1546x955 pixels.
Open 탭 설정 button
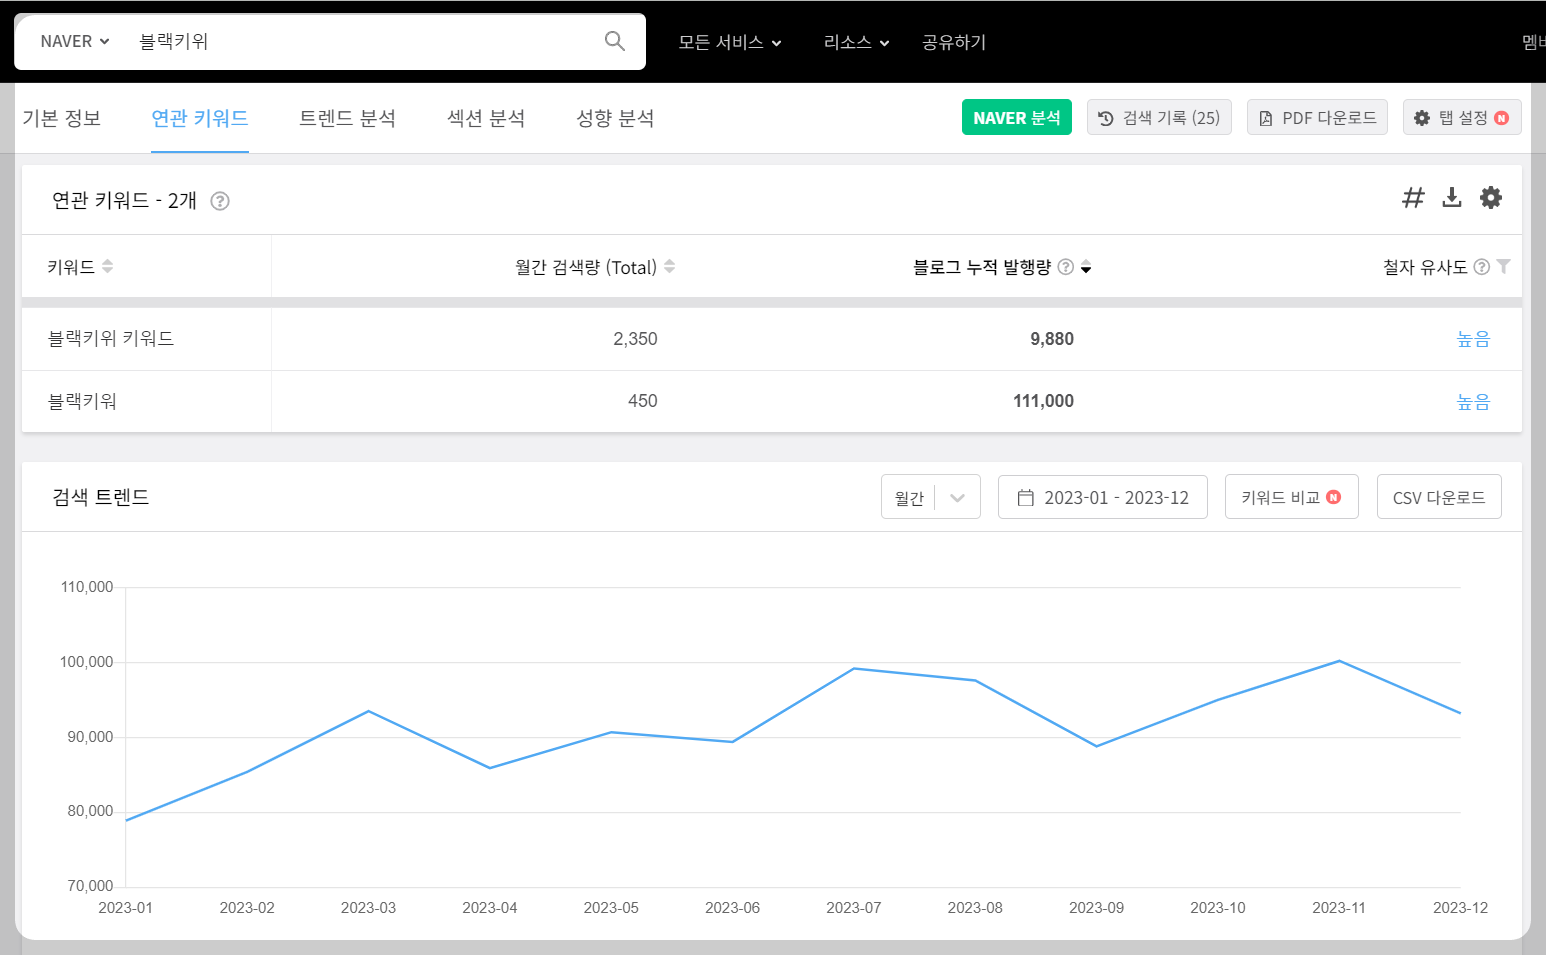tap(1462, 117)
